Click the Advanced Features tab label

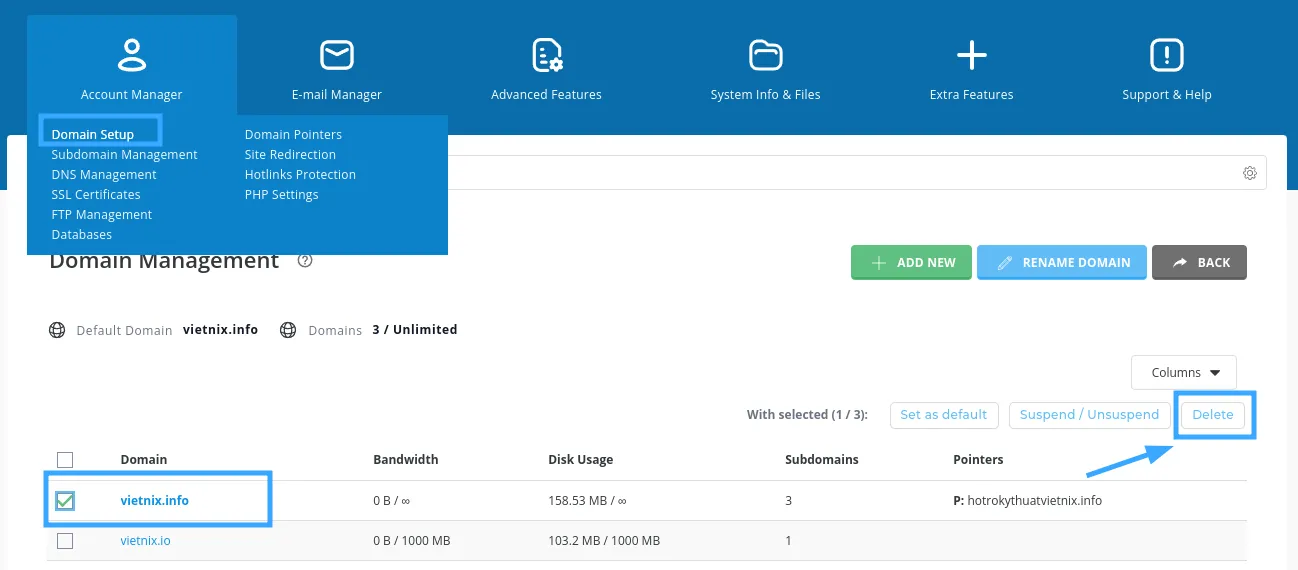point(547,94)
